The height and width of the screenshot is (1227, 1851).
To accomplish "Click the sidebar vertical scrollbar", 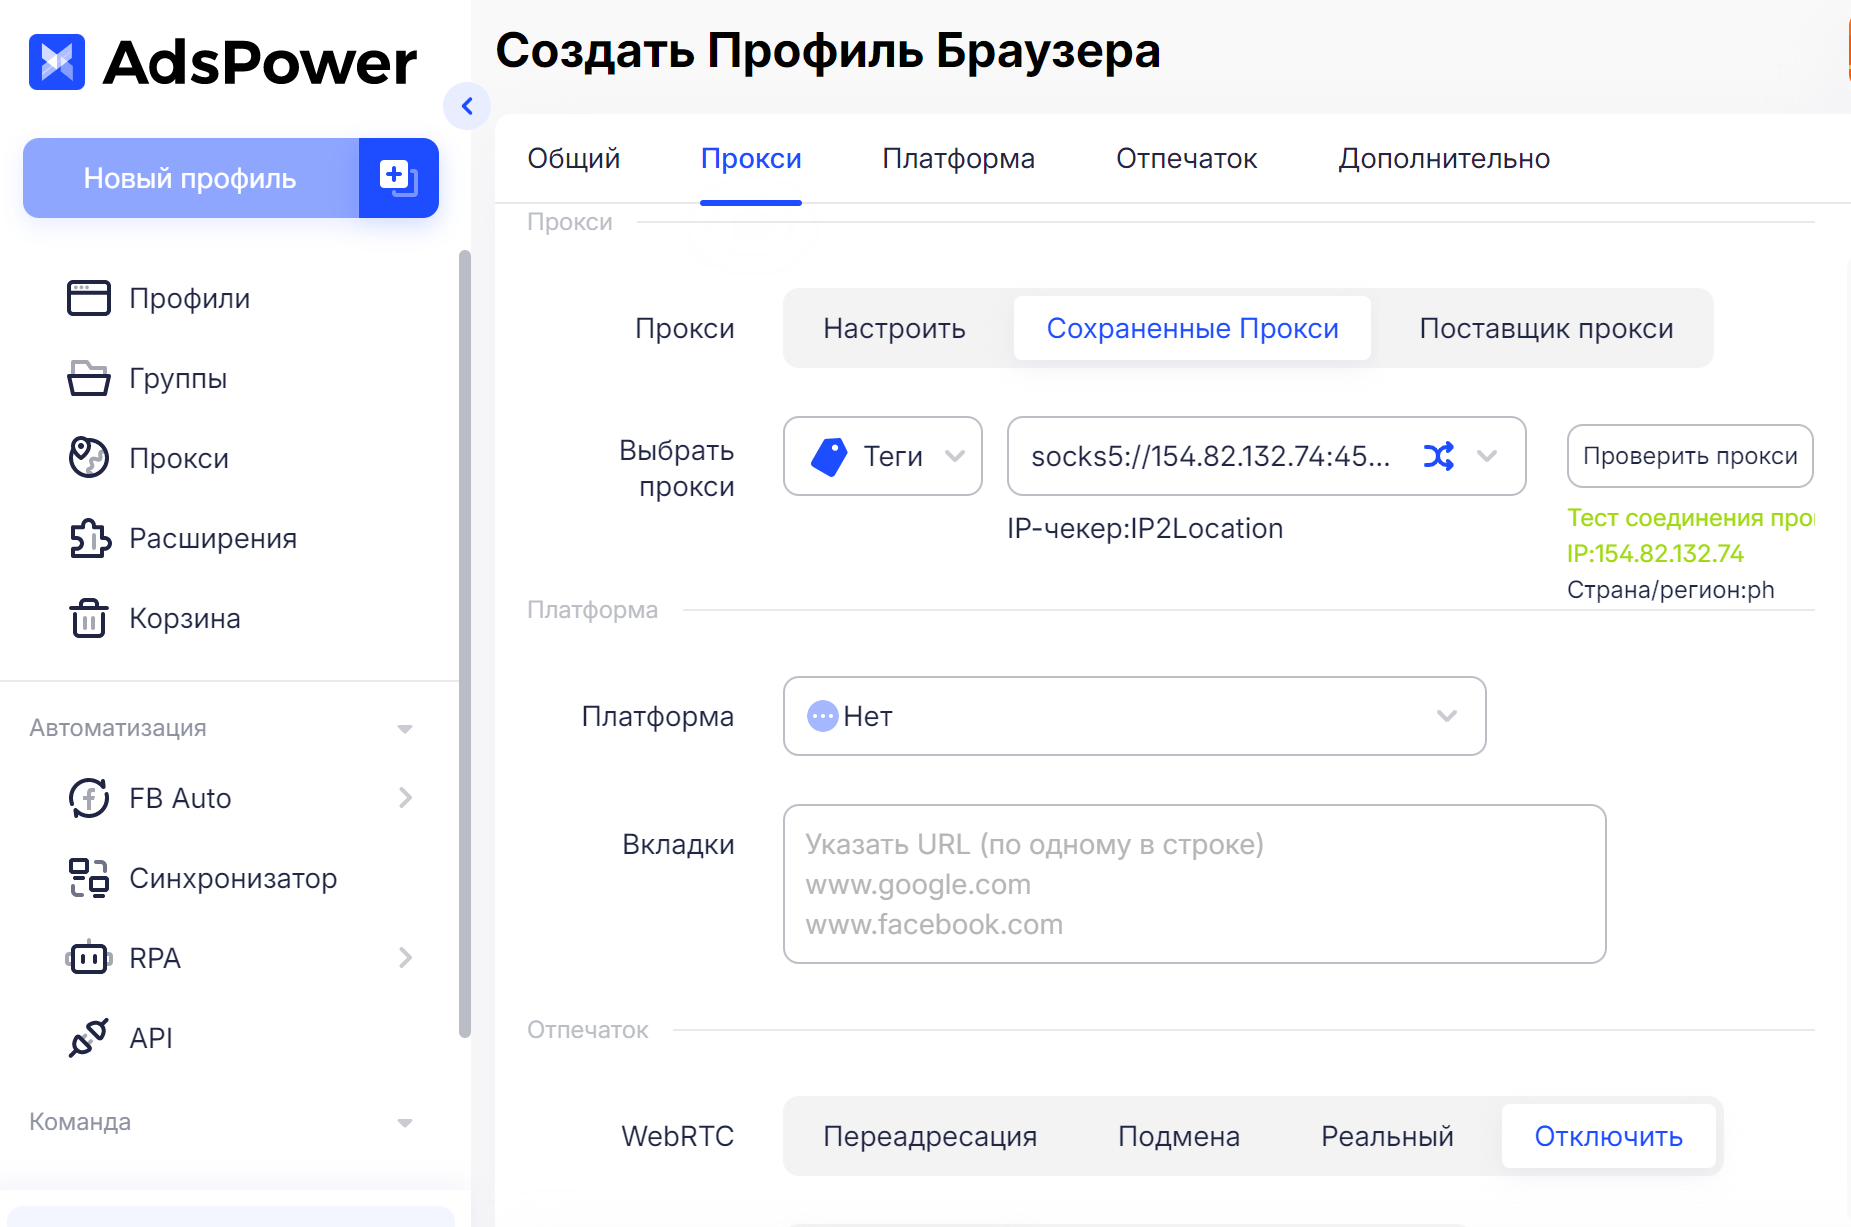I will (x=464, y=644).
